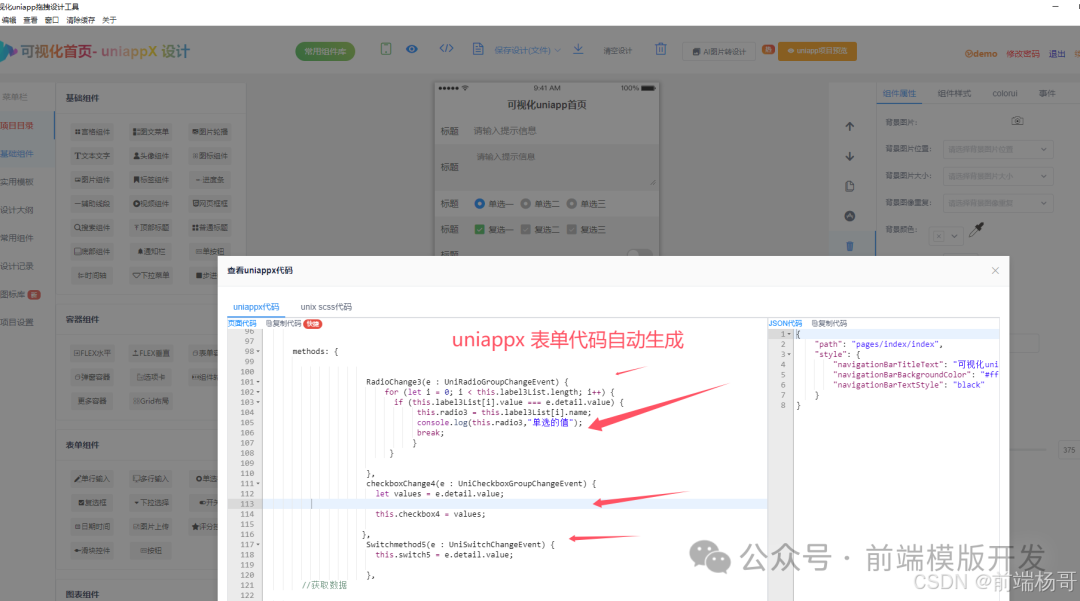Collapse code fold at line 98
Image resolution: width=1080 pixels, height=601 pixels.
[258, 352]
